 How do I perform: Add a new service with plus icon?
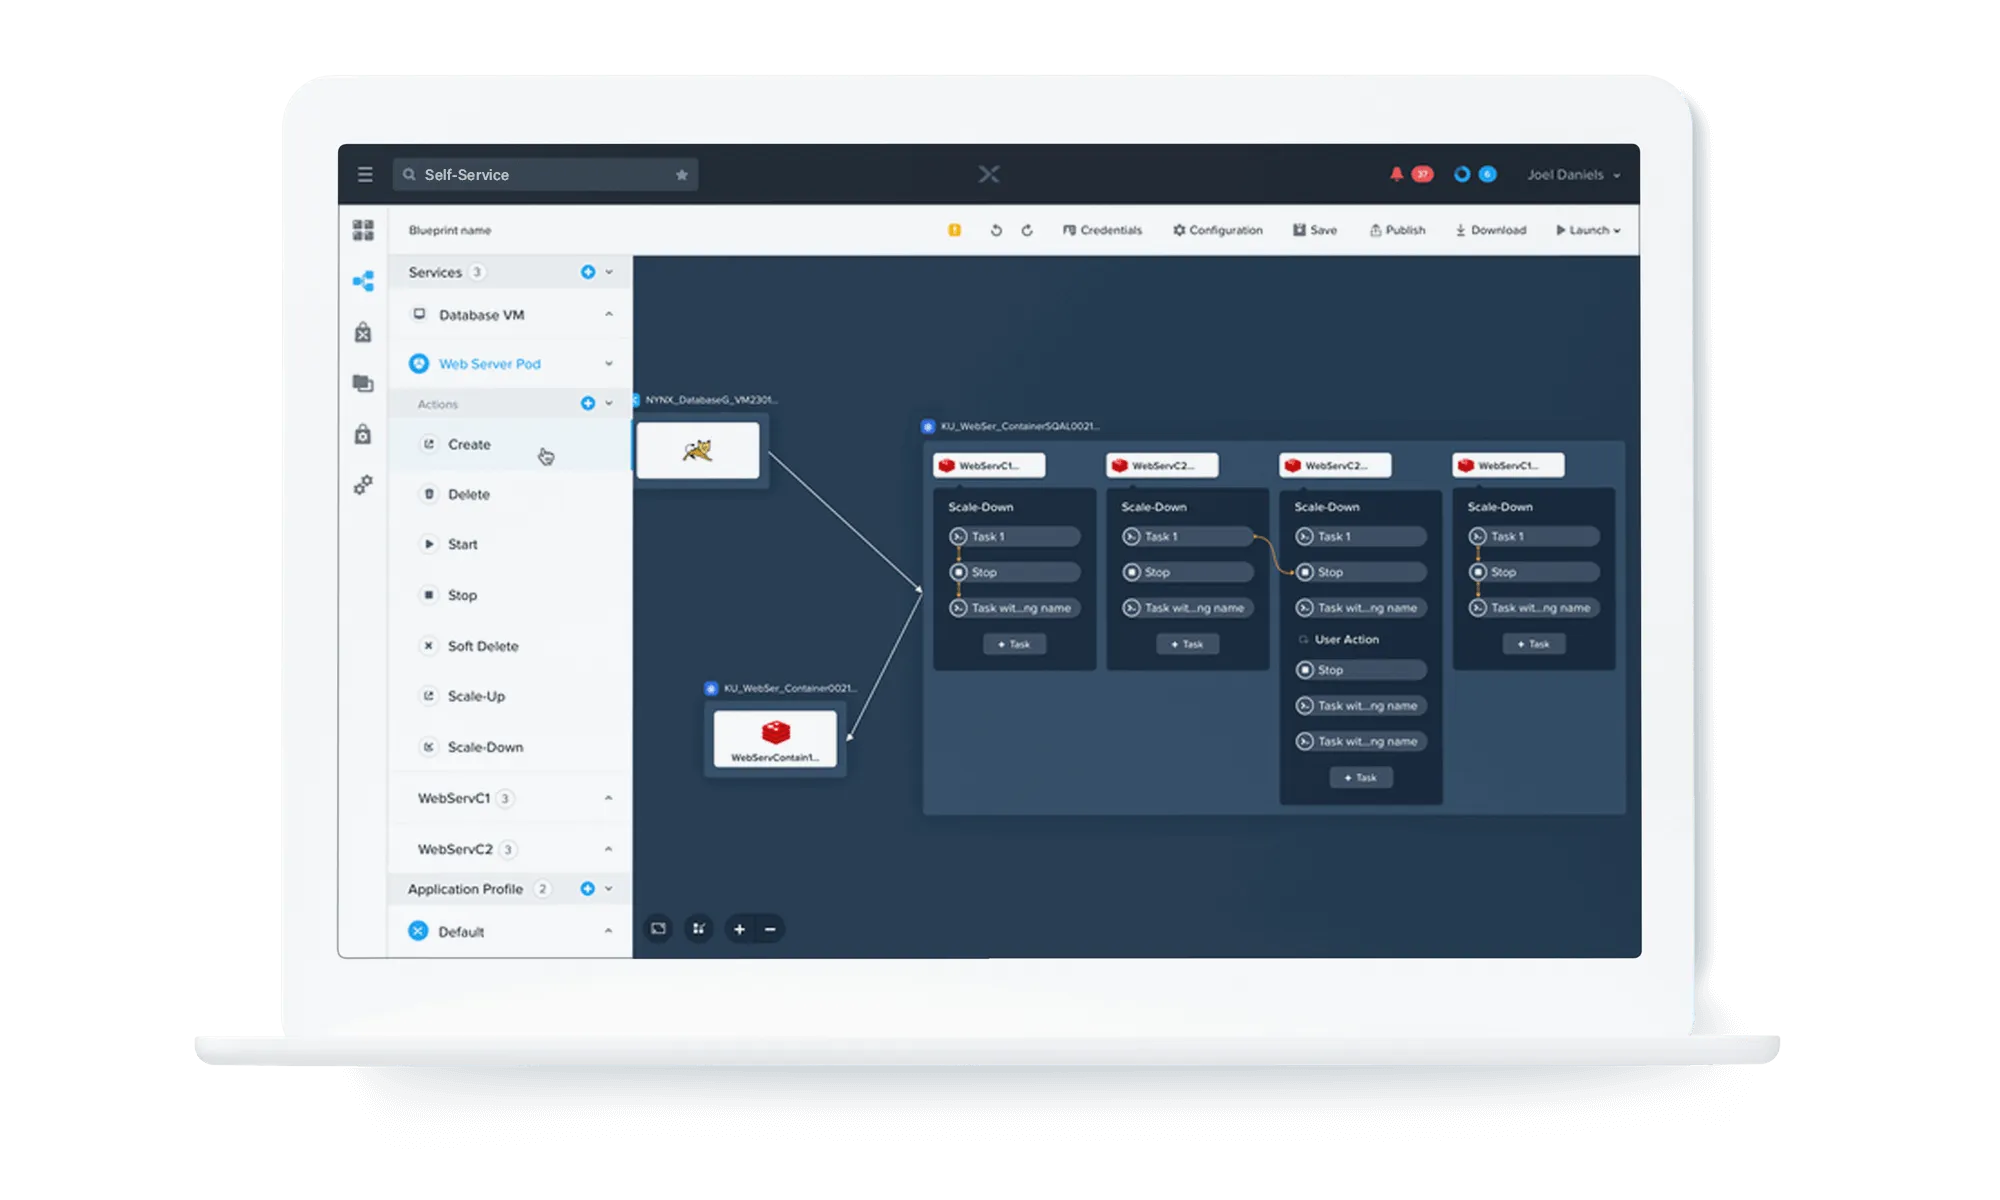pyautogui.click(x=588, y=272)
